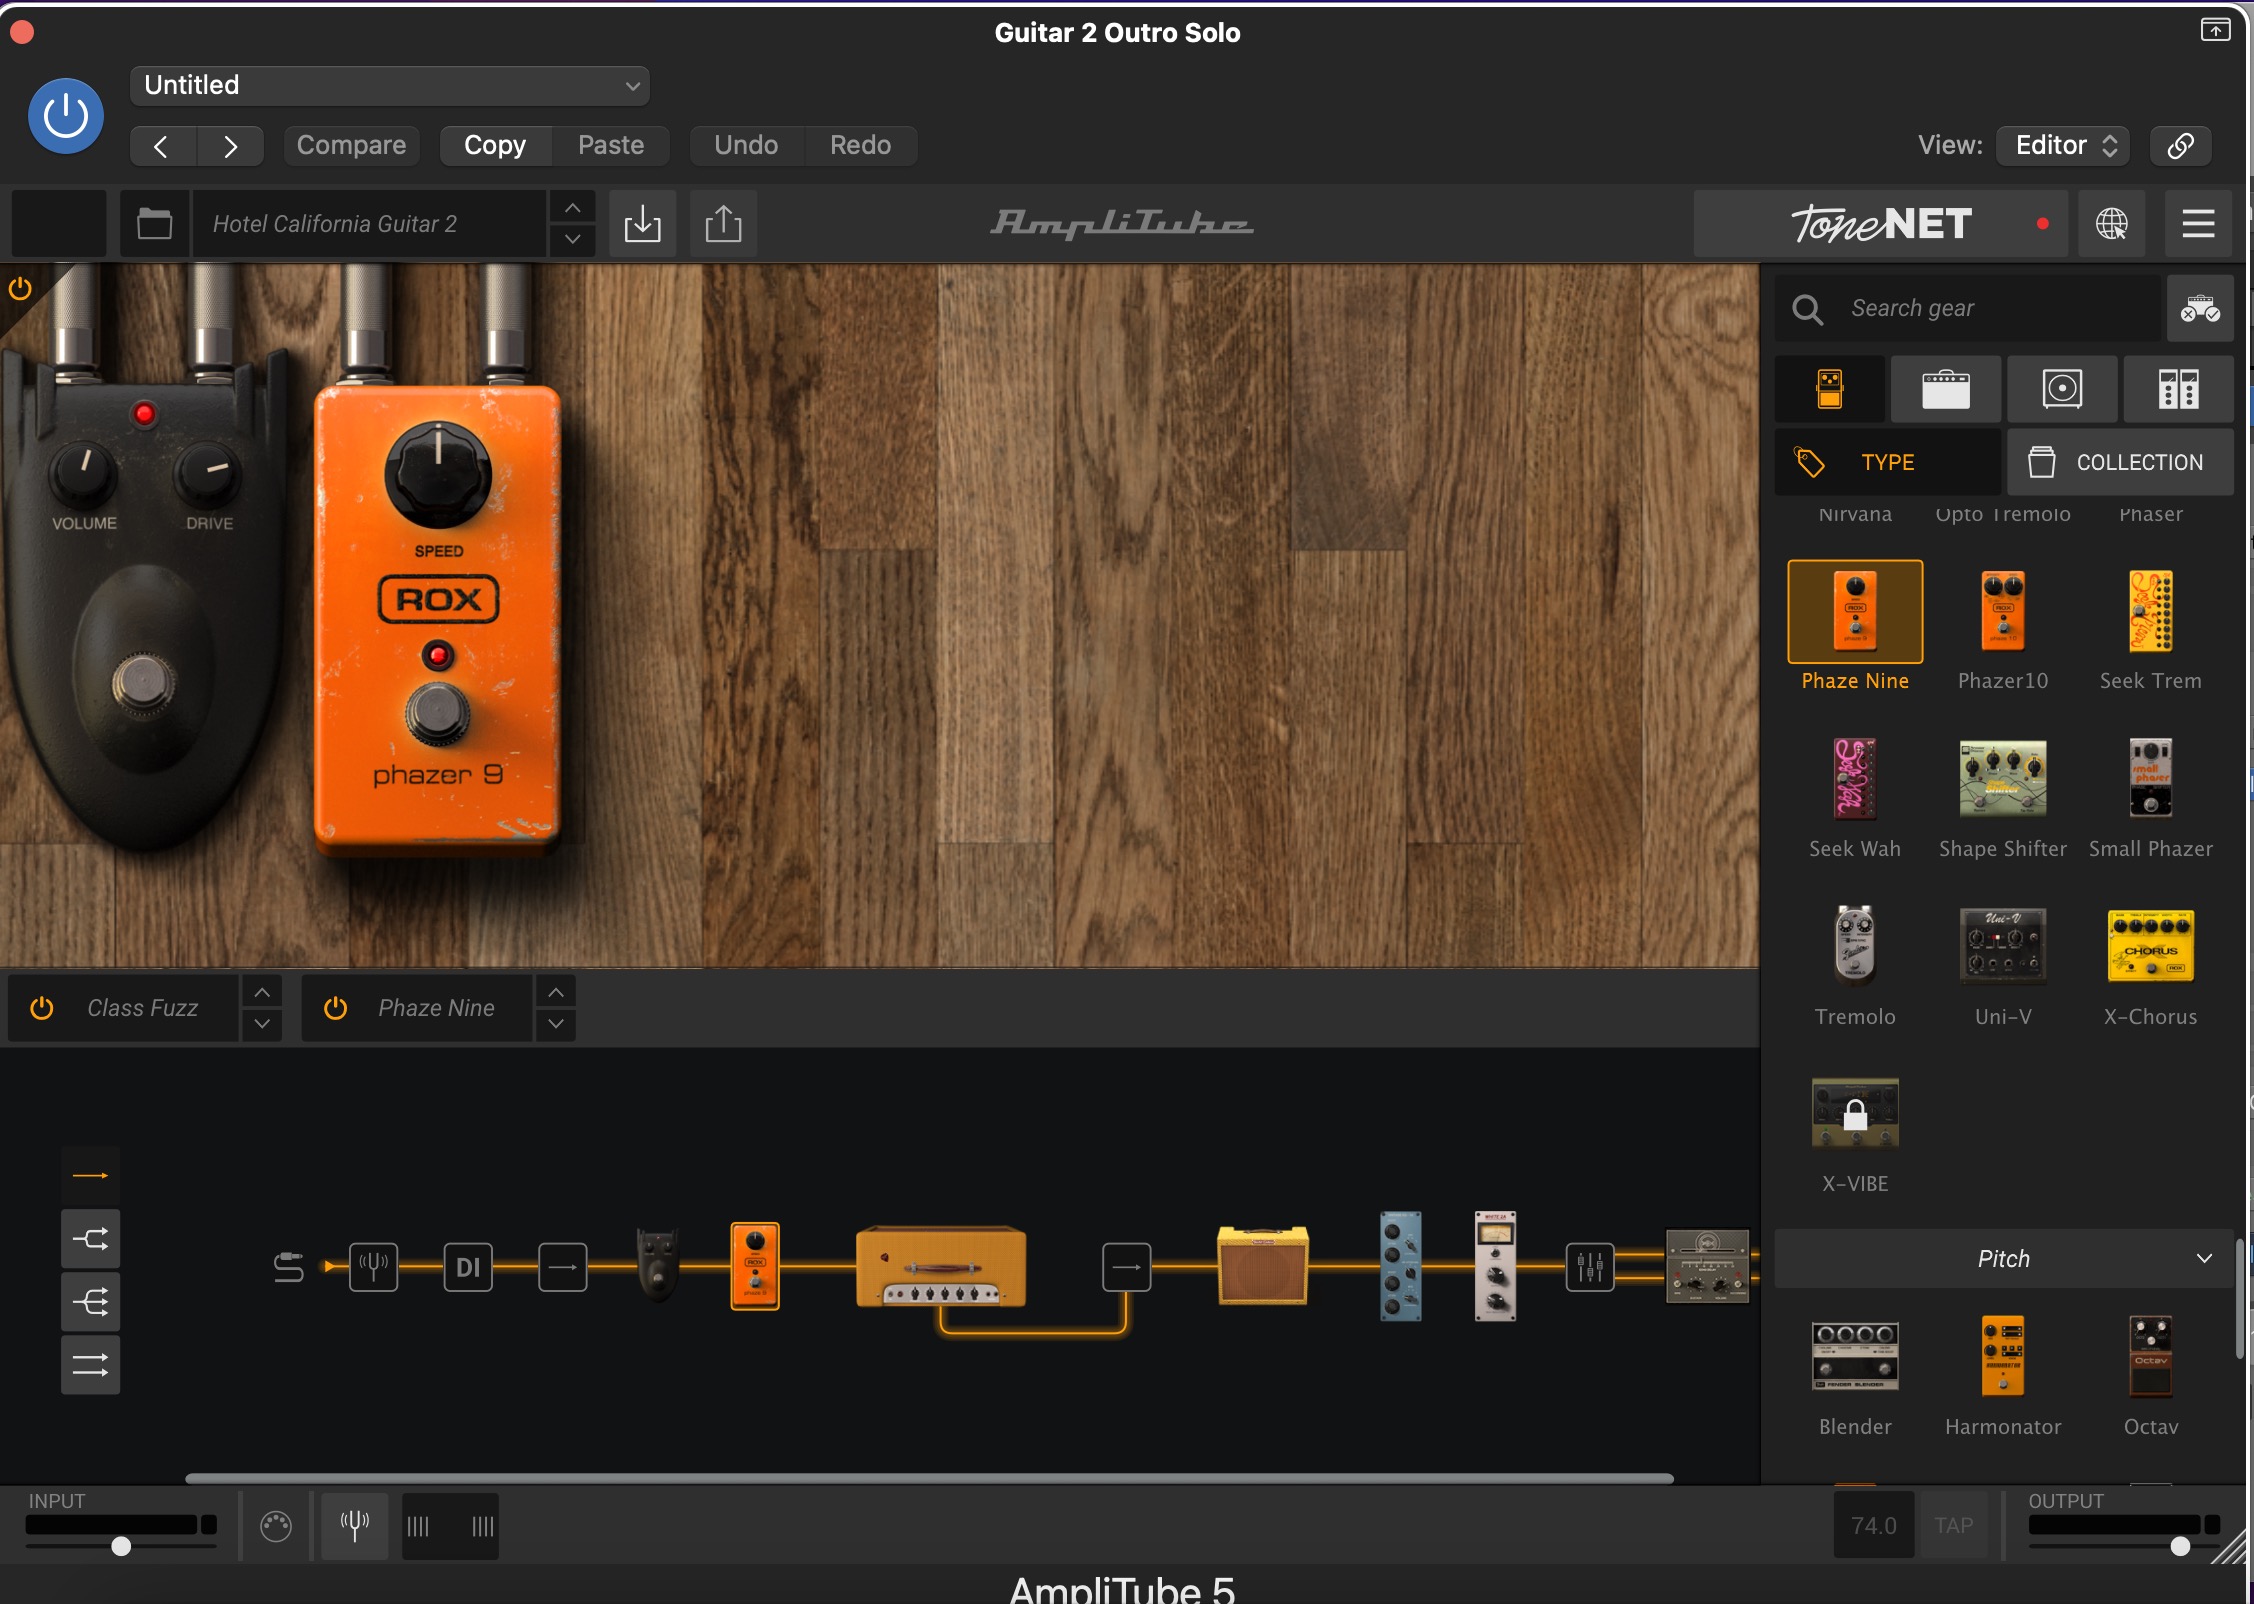Step Hotel California preset up arrow
2254x1604 pixels.
point(572,208)
